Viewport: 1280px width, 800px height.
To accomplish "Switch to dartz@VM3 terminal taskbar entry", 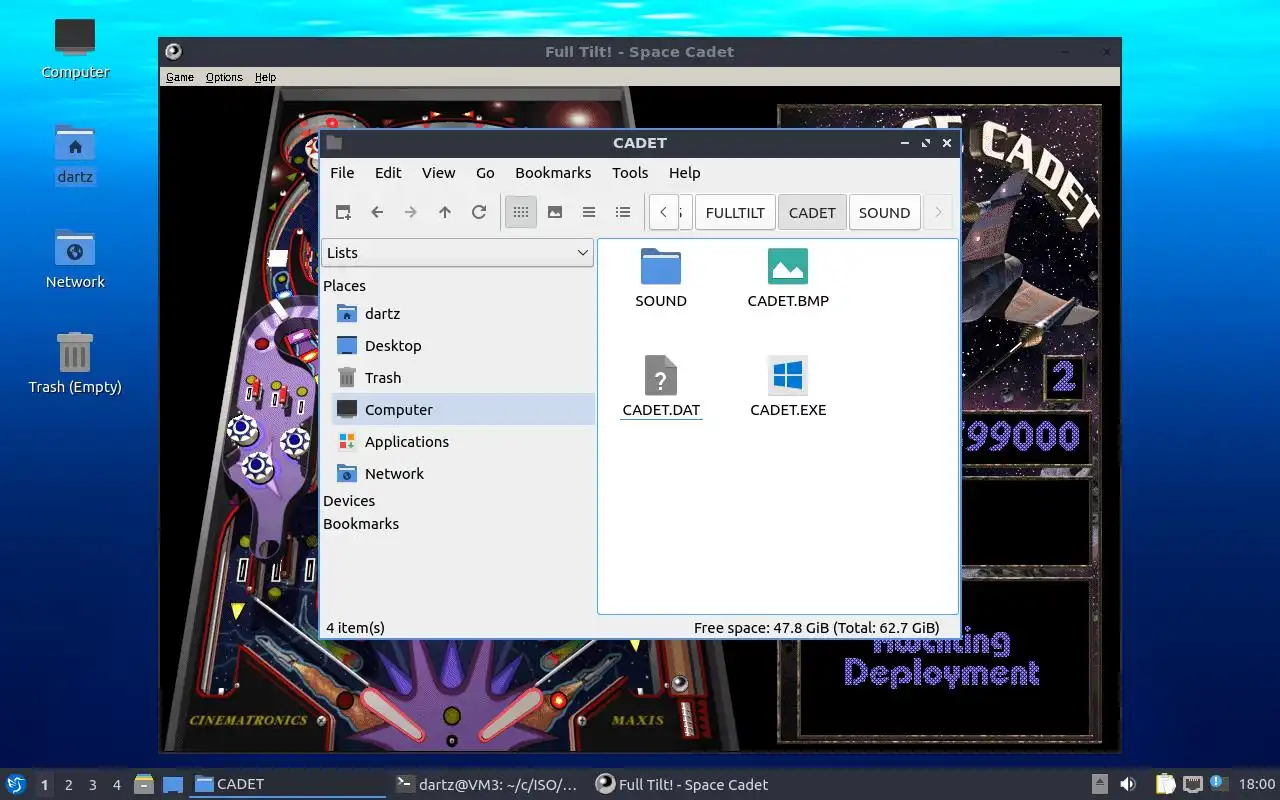I will pos(487,784).
